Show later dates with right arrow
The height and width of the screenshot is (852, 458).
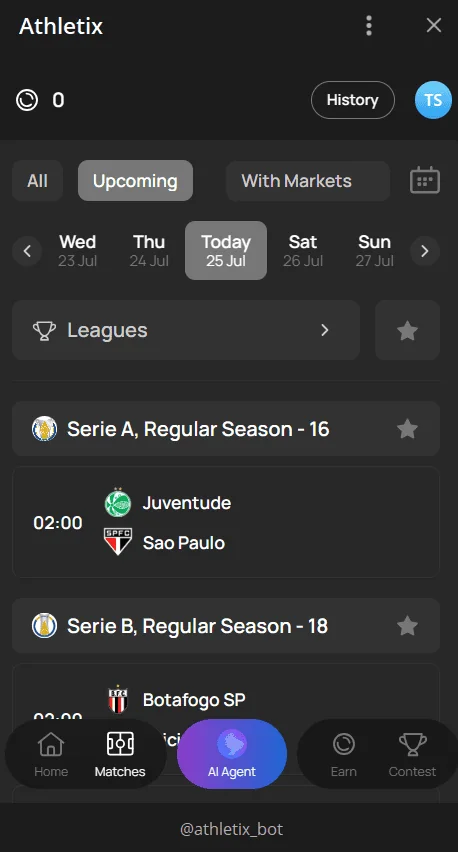(425, 251)
